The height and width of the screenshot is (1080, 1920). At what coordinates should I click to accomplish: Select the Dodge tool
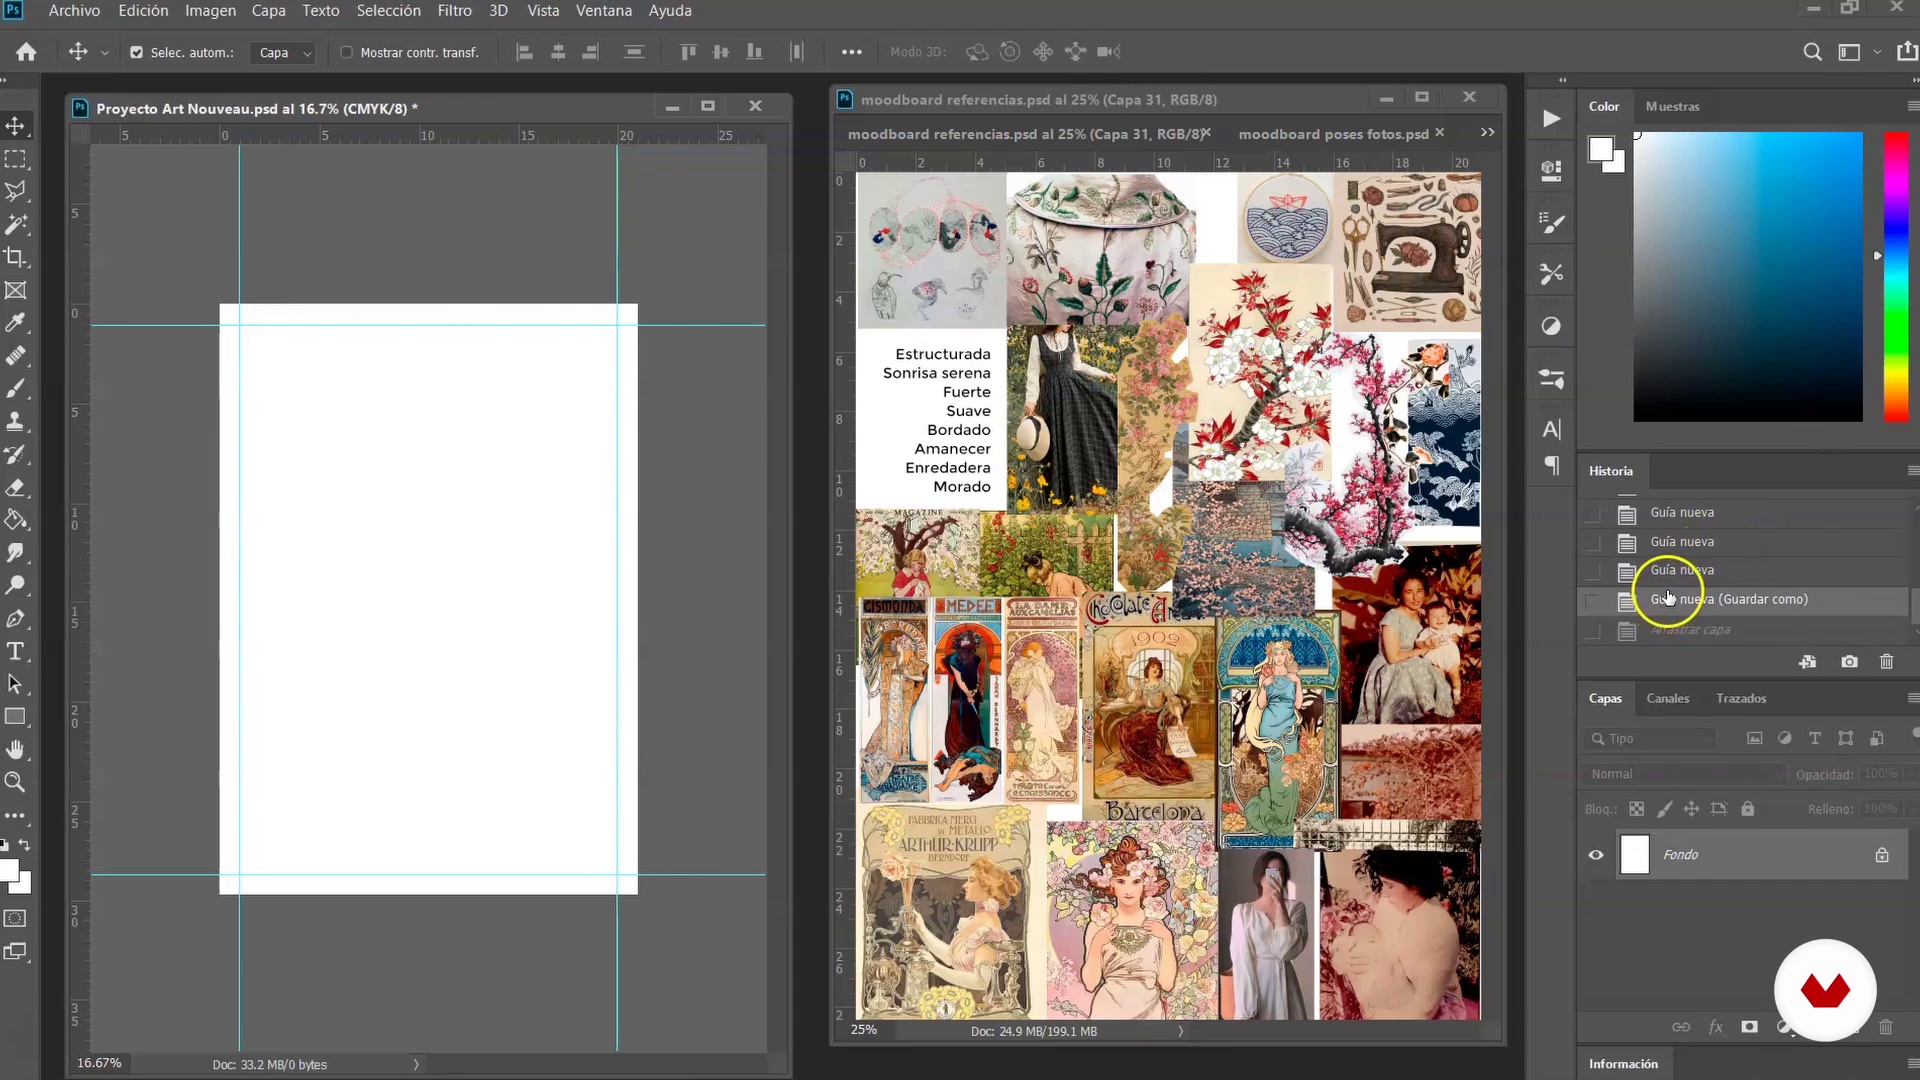click(16, 585)
